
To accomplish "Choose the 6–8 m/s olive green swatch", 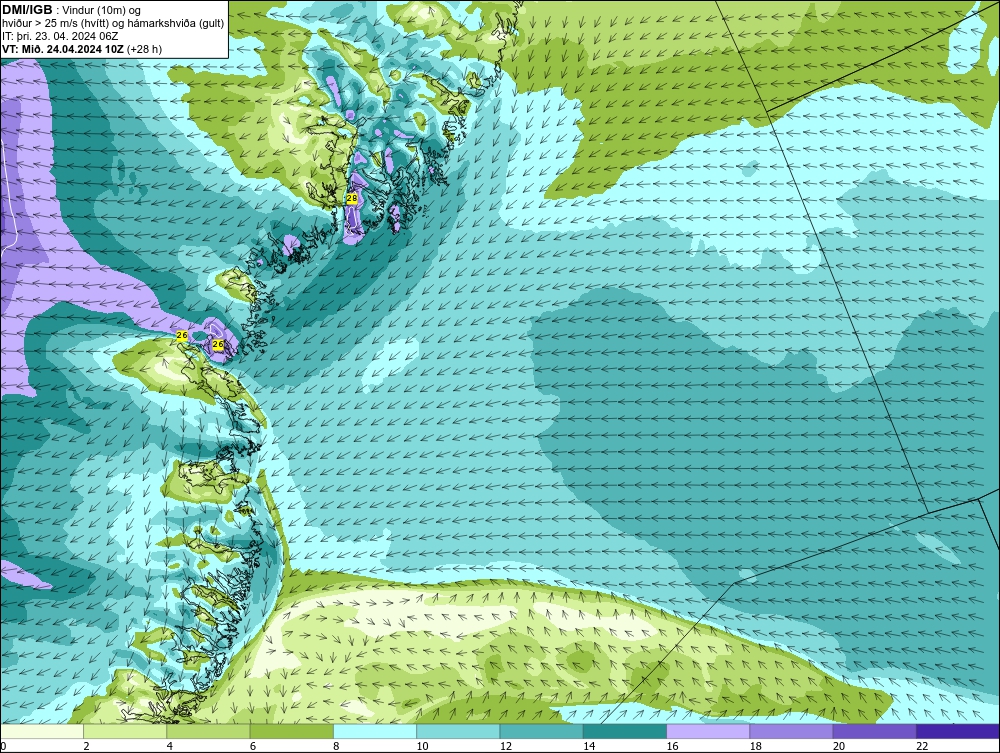I will [x=291, y=731].
